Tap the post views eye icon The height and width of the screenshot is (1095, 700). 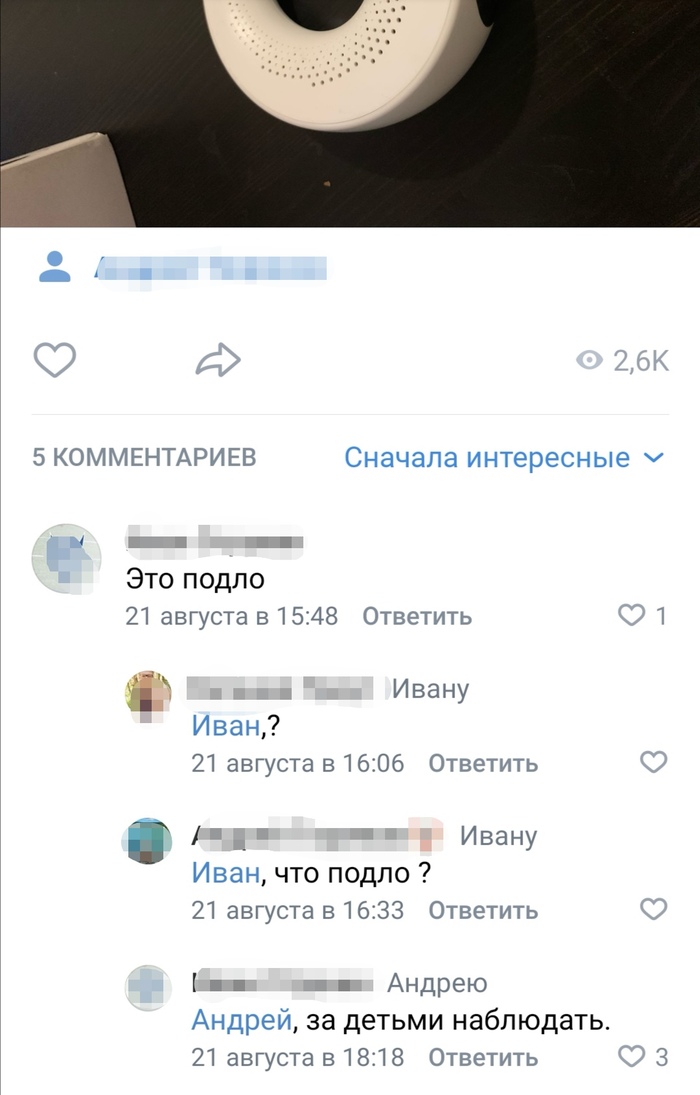point(589,360)
